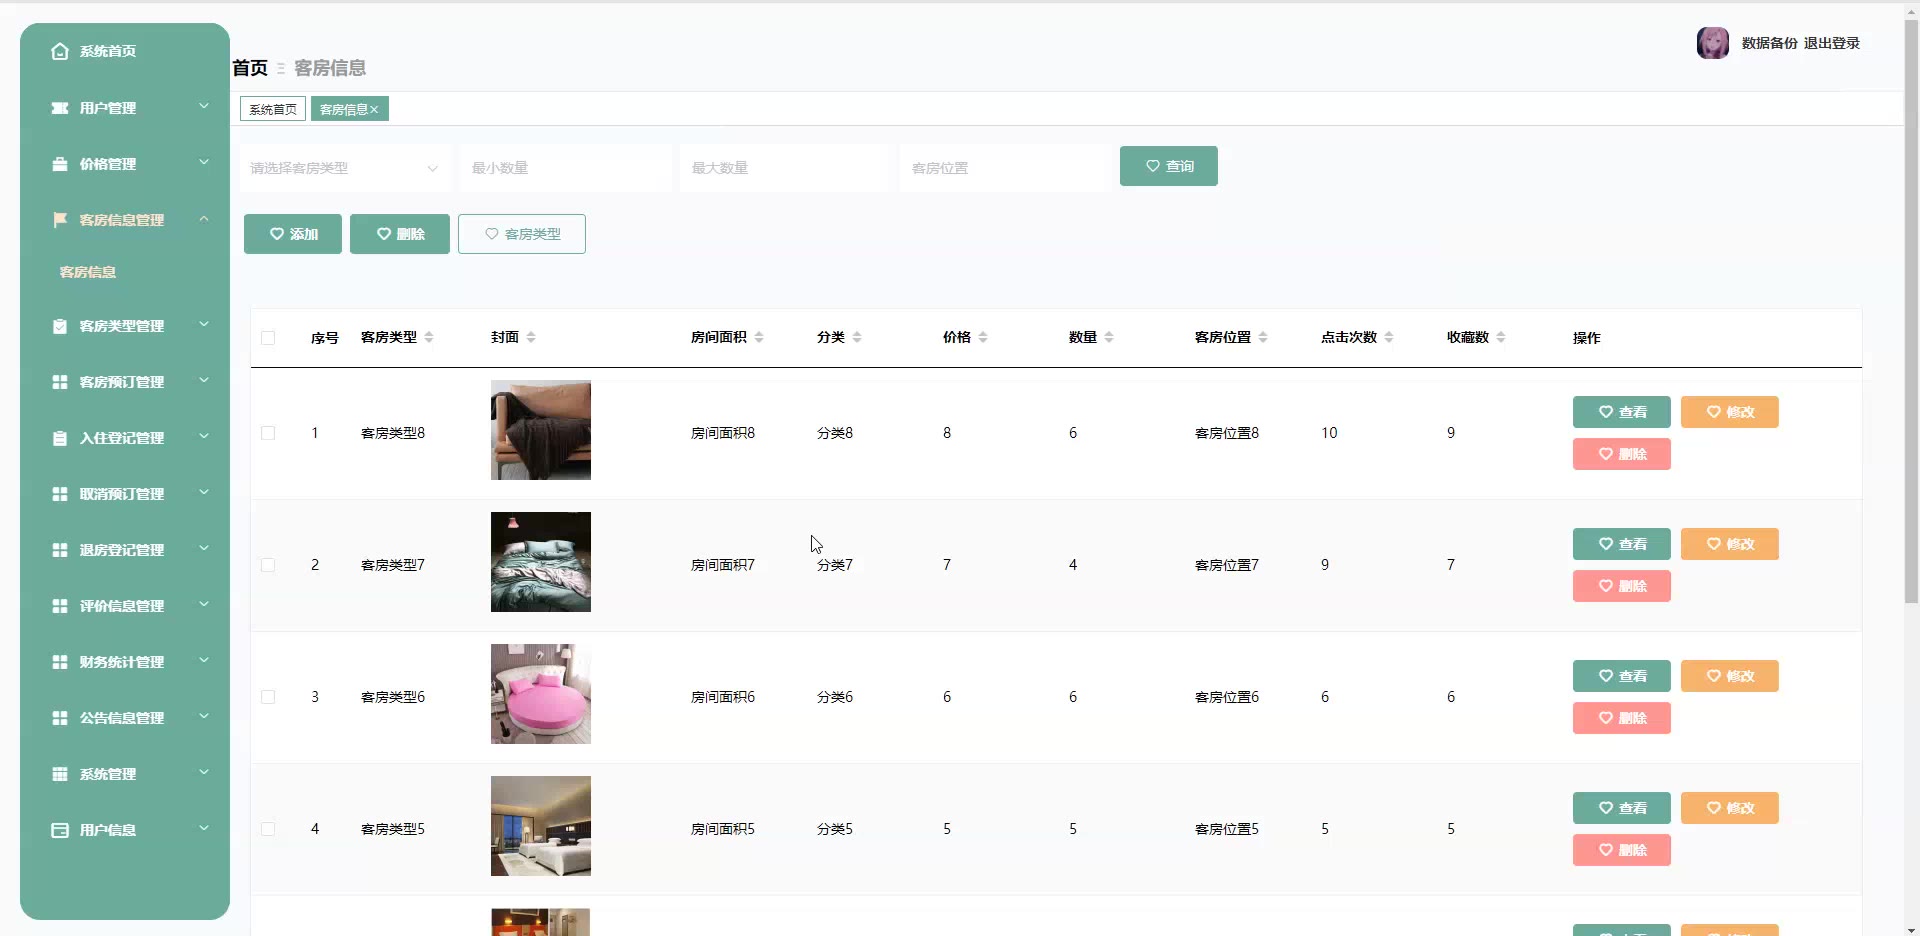Click the 客房预订管理 grid icon

coord(60,382)
